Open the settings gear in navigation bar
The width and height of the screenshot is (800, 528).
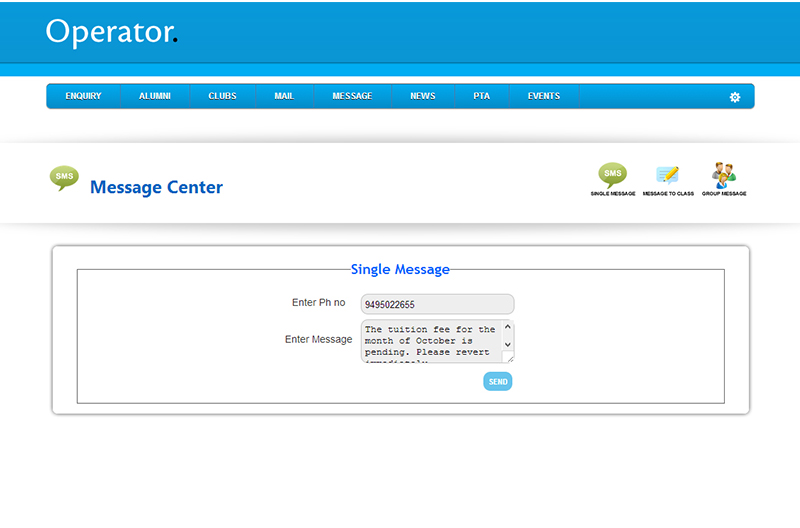(x=735, y=97)
